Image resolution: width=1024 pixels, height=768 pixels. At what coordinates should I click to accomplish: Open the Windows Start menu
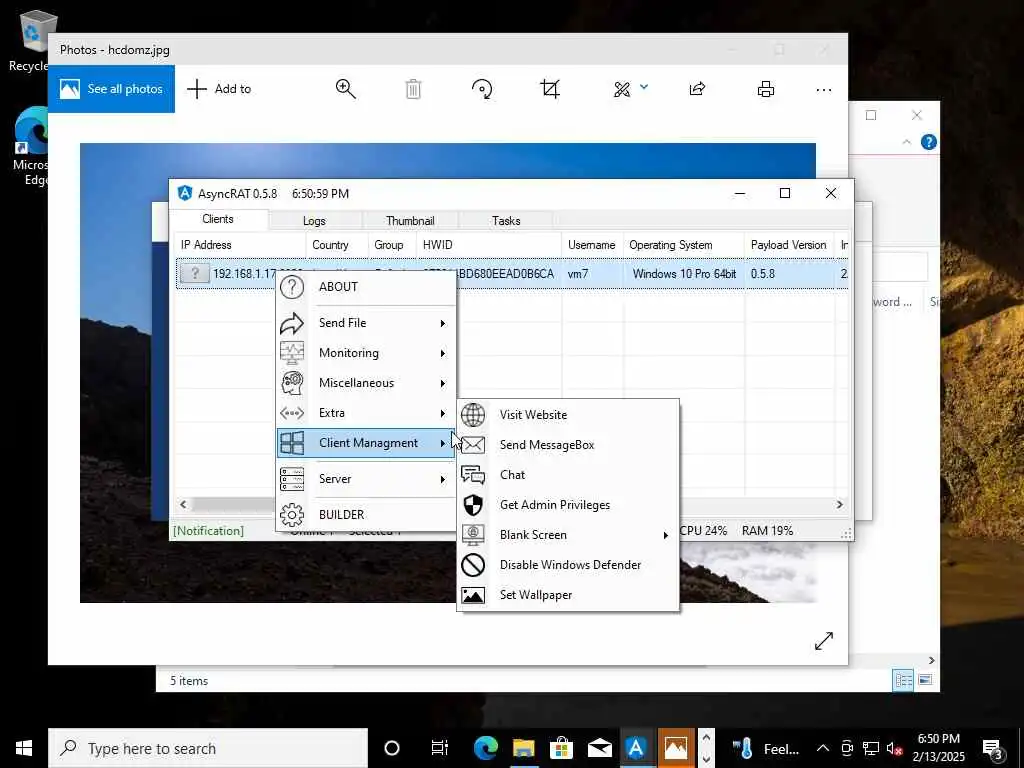click(24, 748)
